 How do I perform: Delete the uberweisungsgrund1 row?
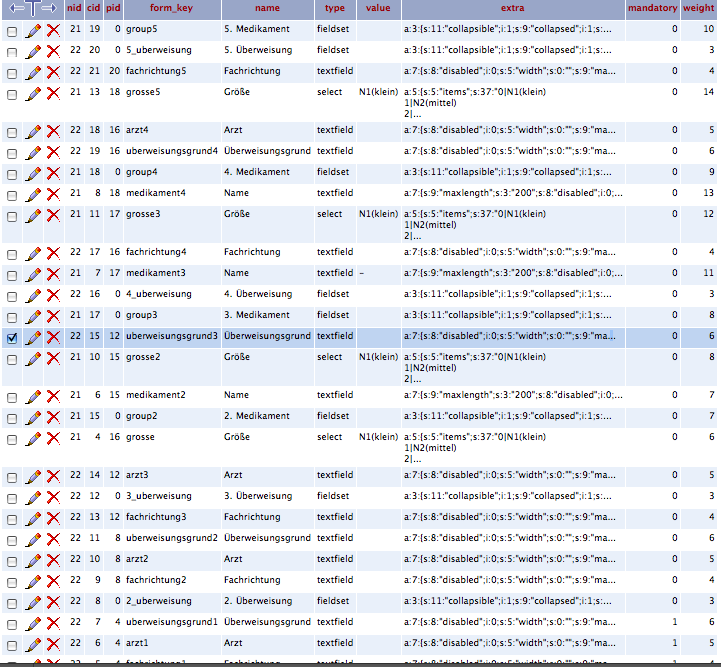[53, 623]
